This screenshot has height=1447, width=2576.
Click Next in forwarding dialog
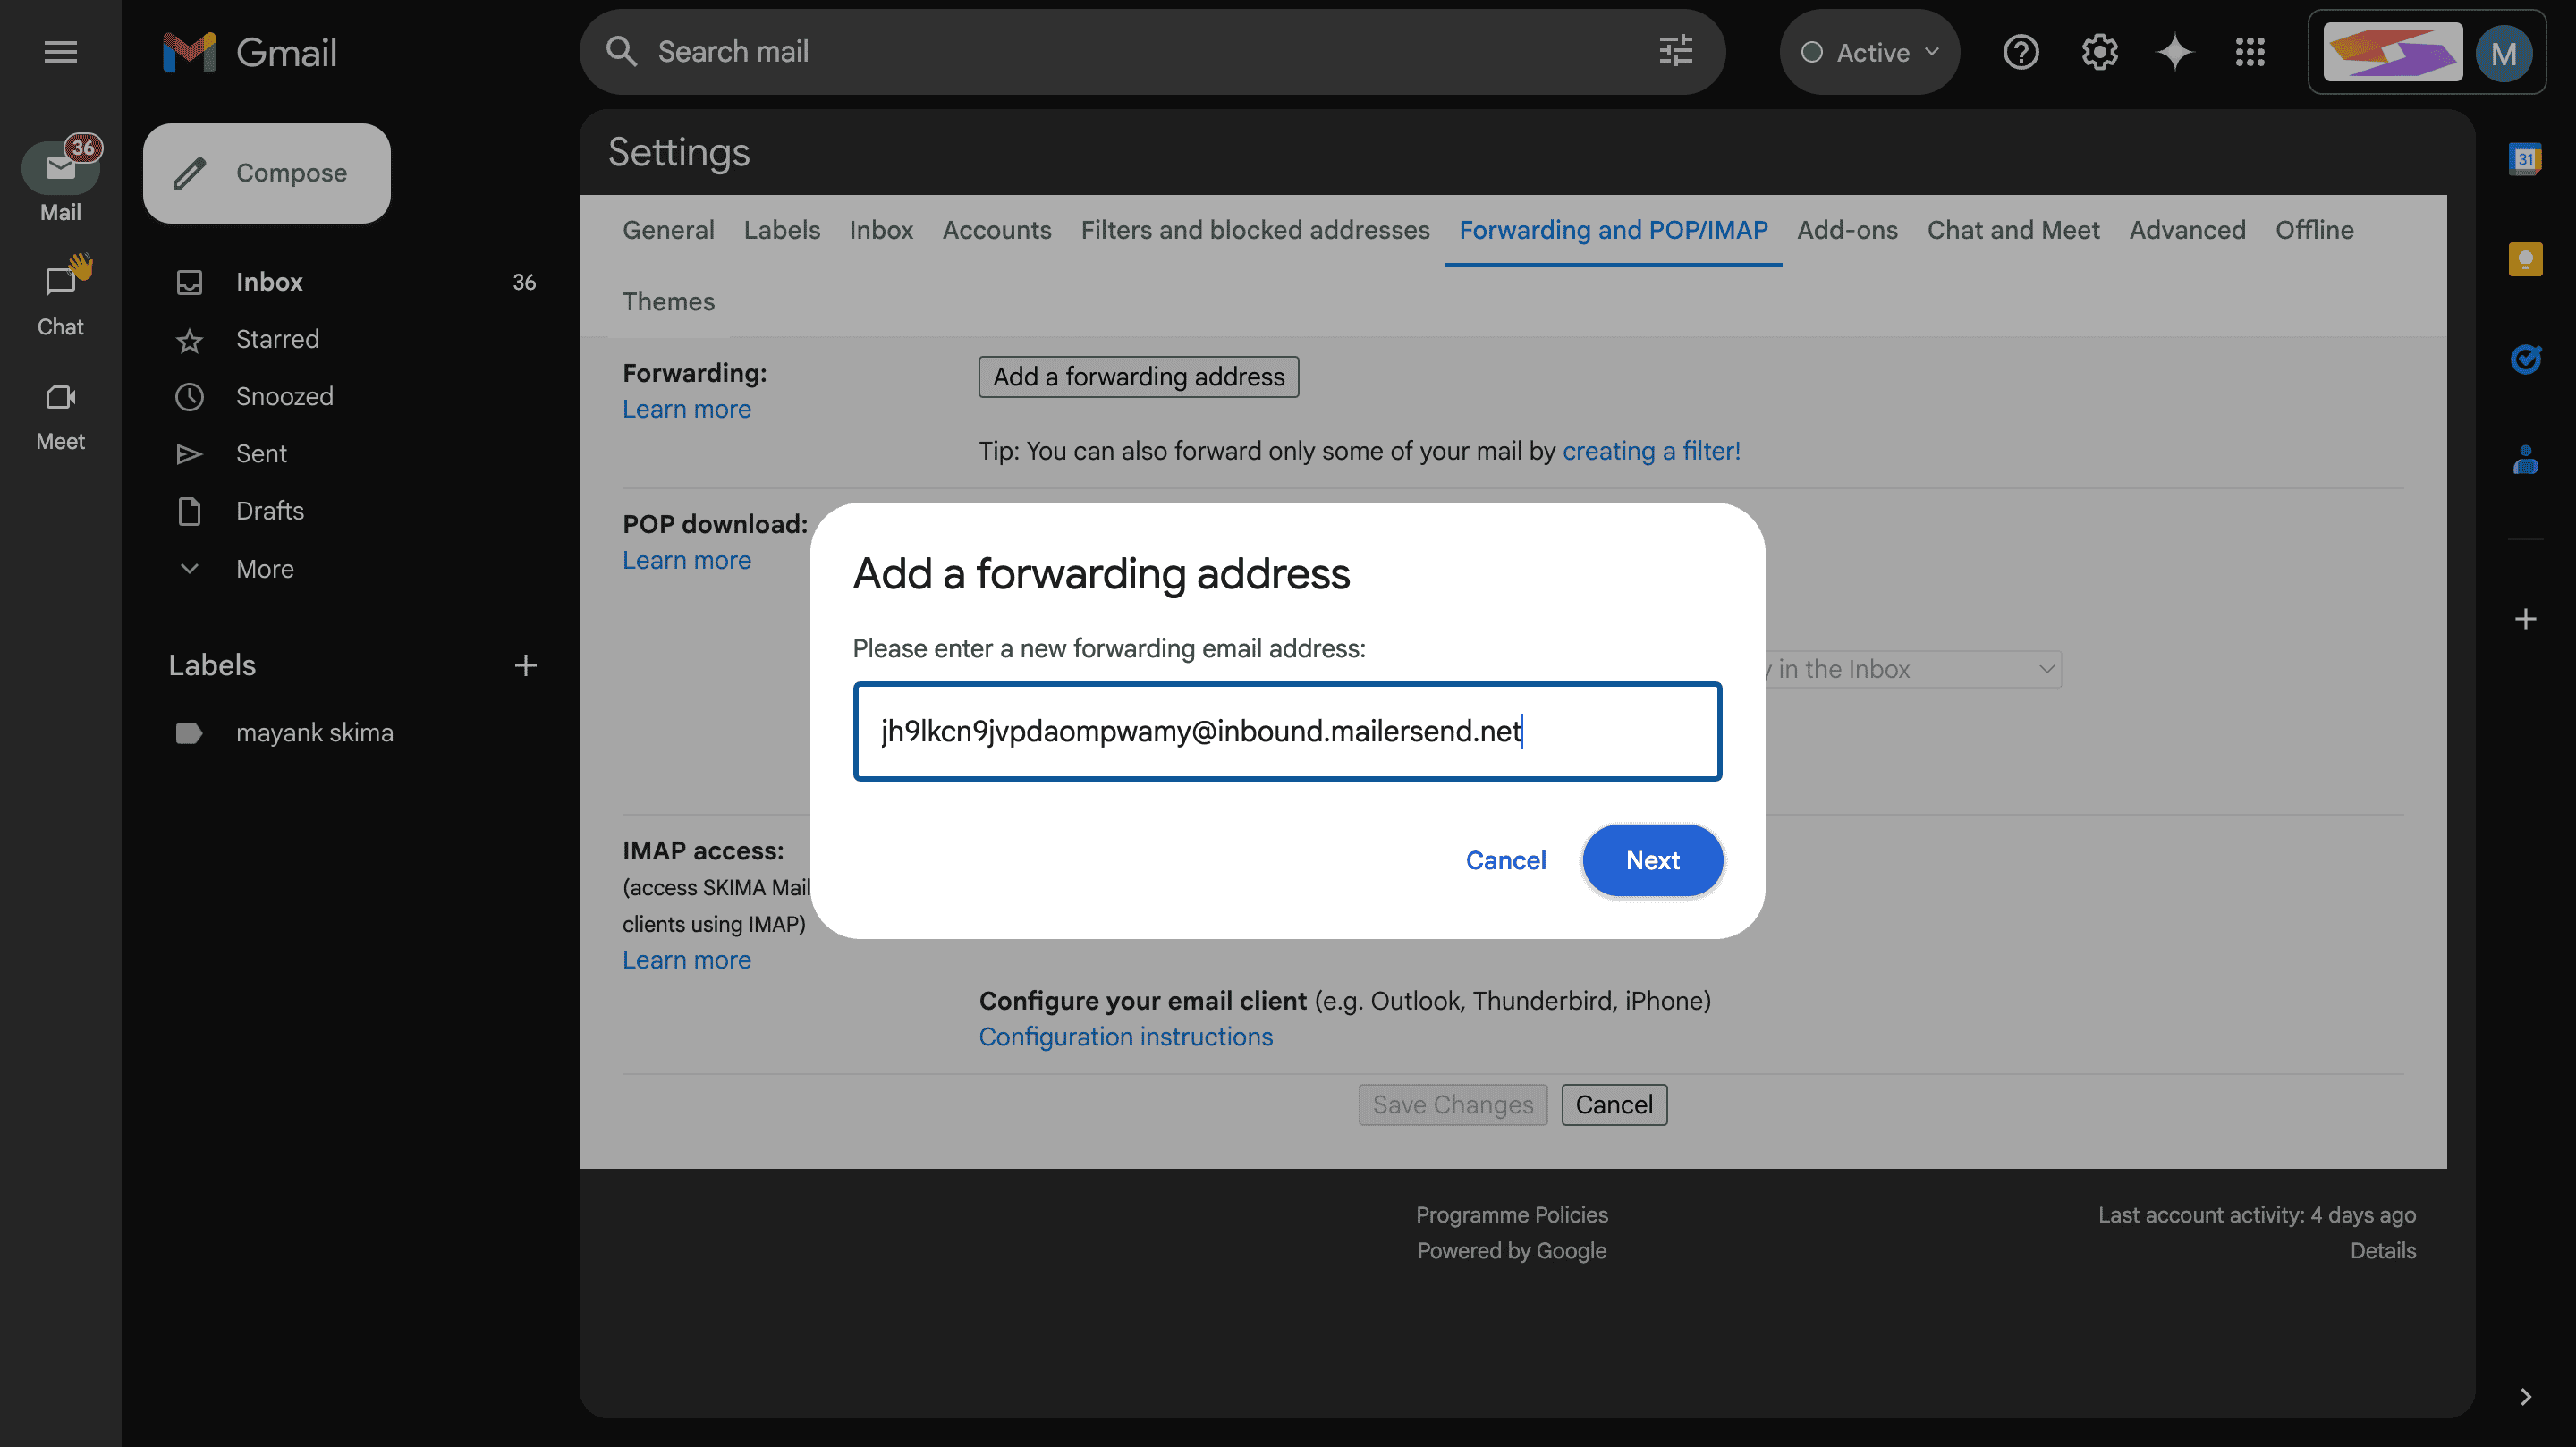tap(1652, 860)
